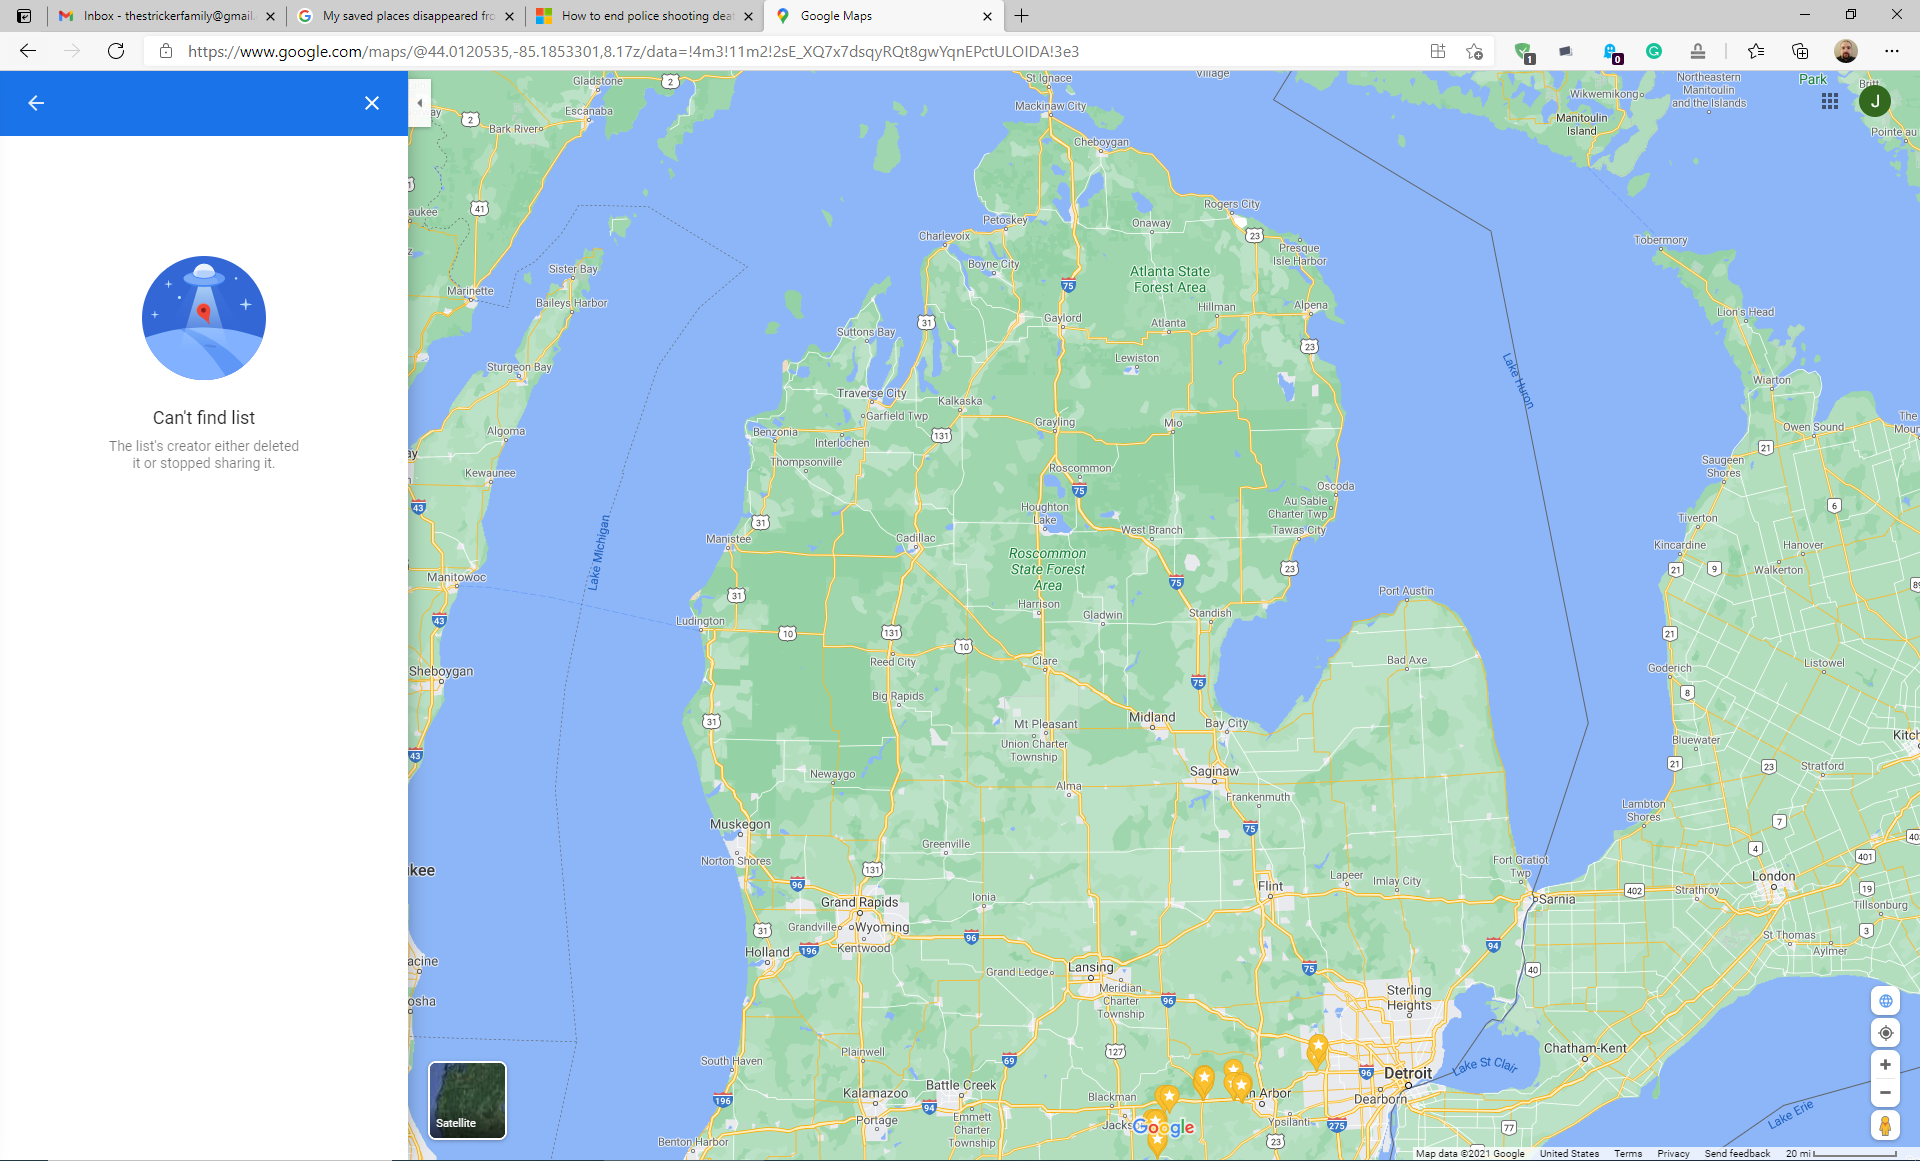Zoom in on the map
The image size is (1920, 1161).
(1885, 1065)
